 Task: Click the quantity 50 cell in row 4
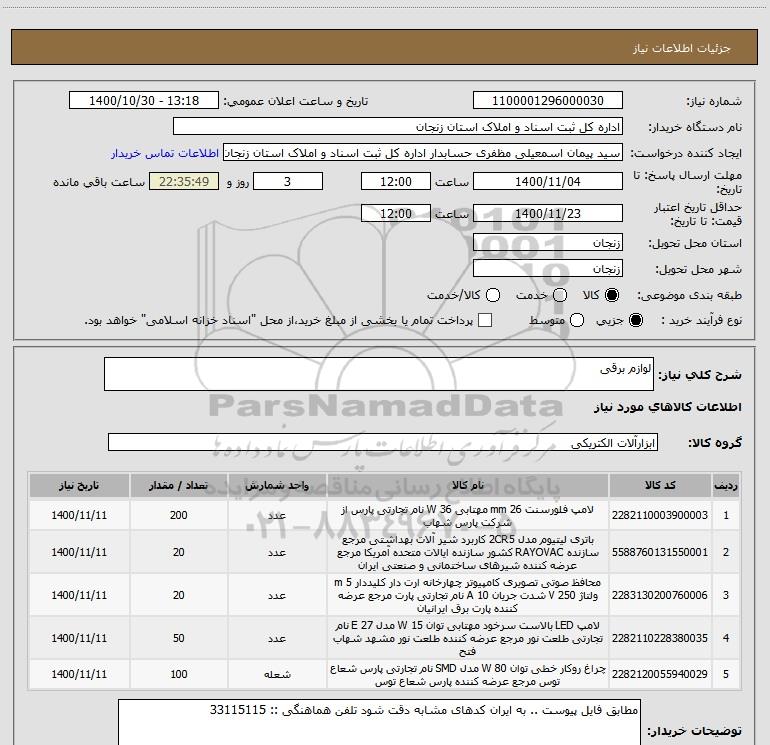click(179, 638)
